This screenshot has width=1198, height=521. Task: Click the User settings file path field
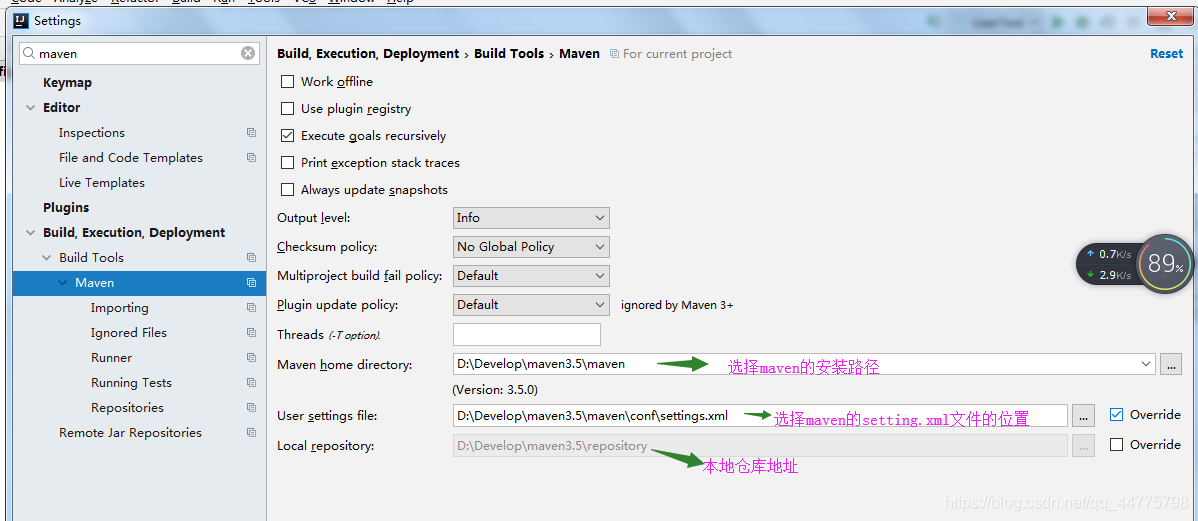coord(760,416)
